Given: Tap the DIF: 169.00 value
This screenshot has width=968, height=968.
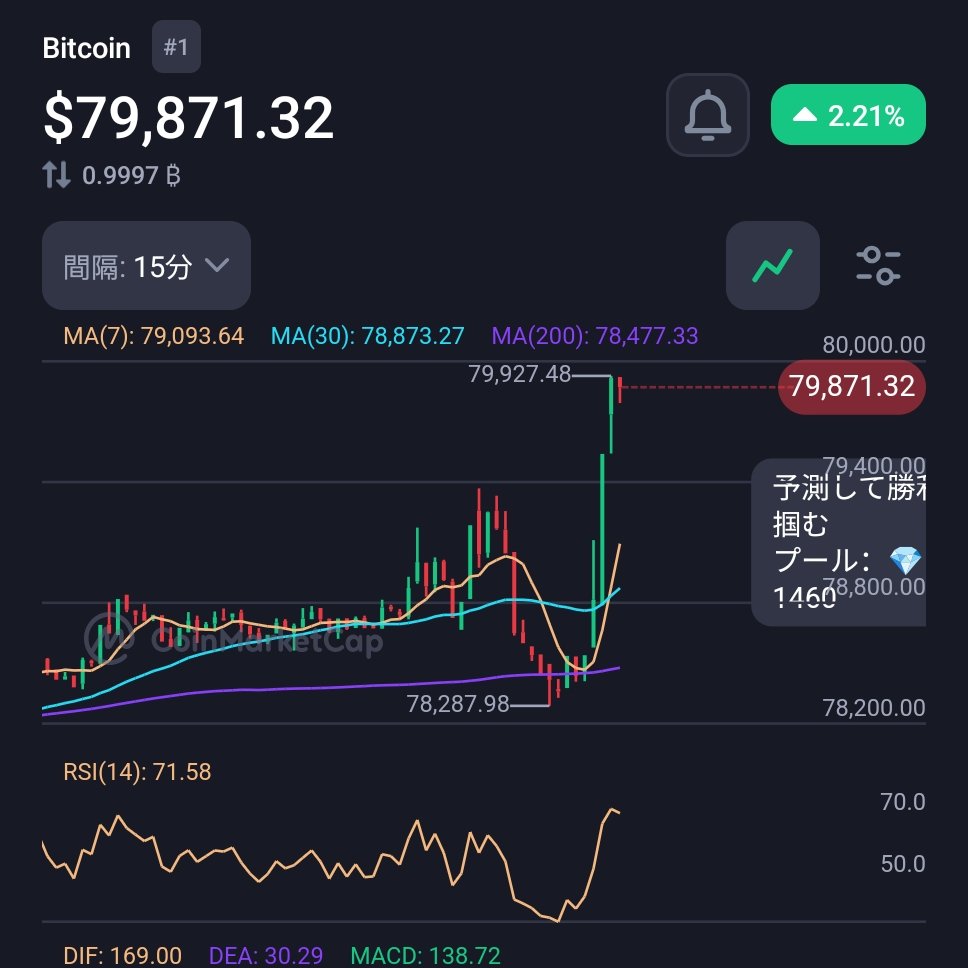Looking at the screenshot, I should coord(122,956).
